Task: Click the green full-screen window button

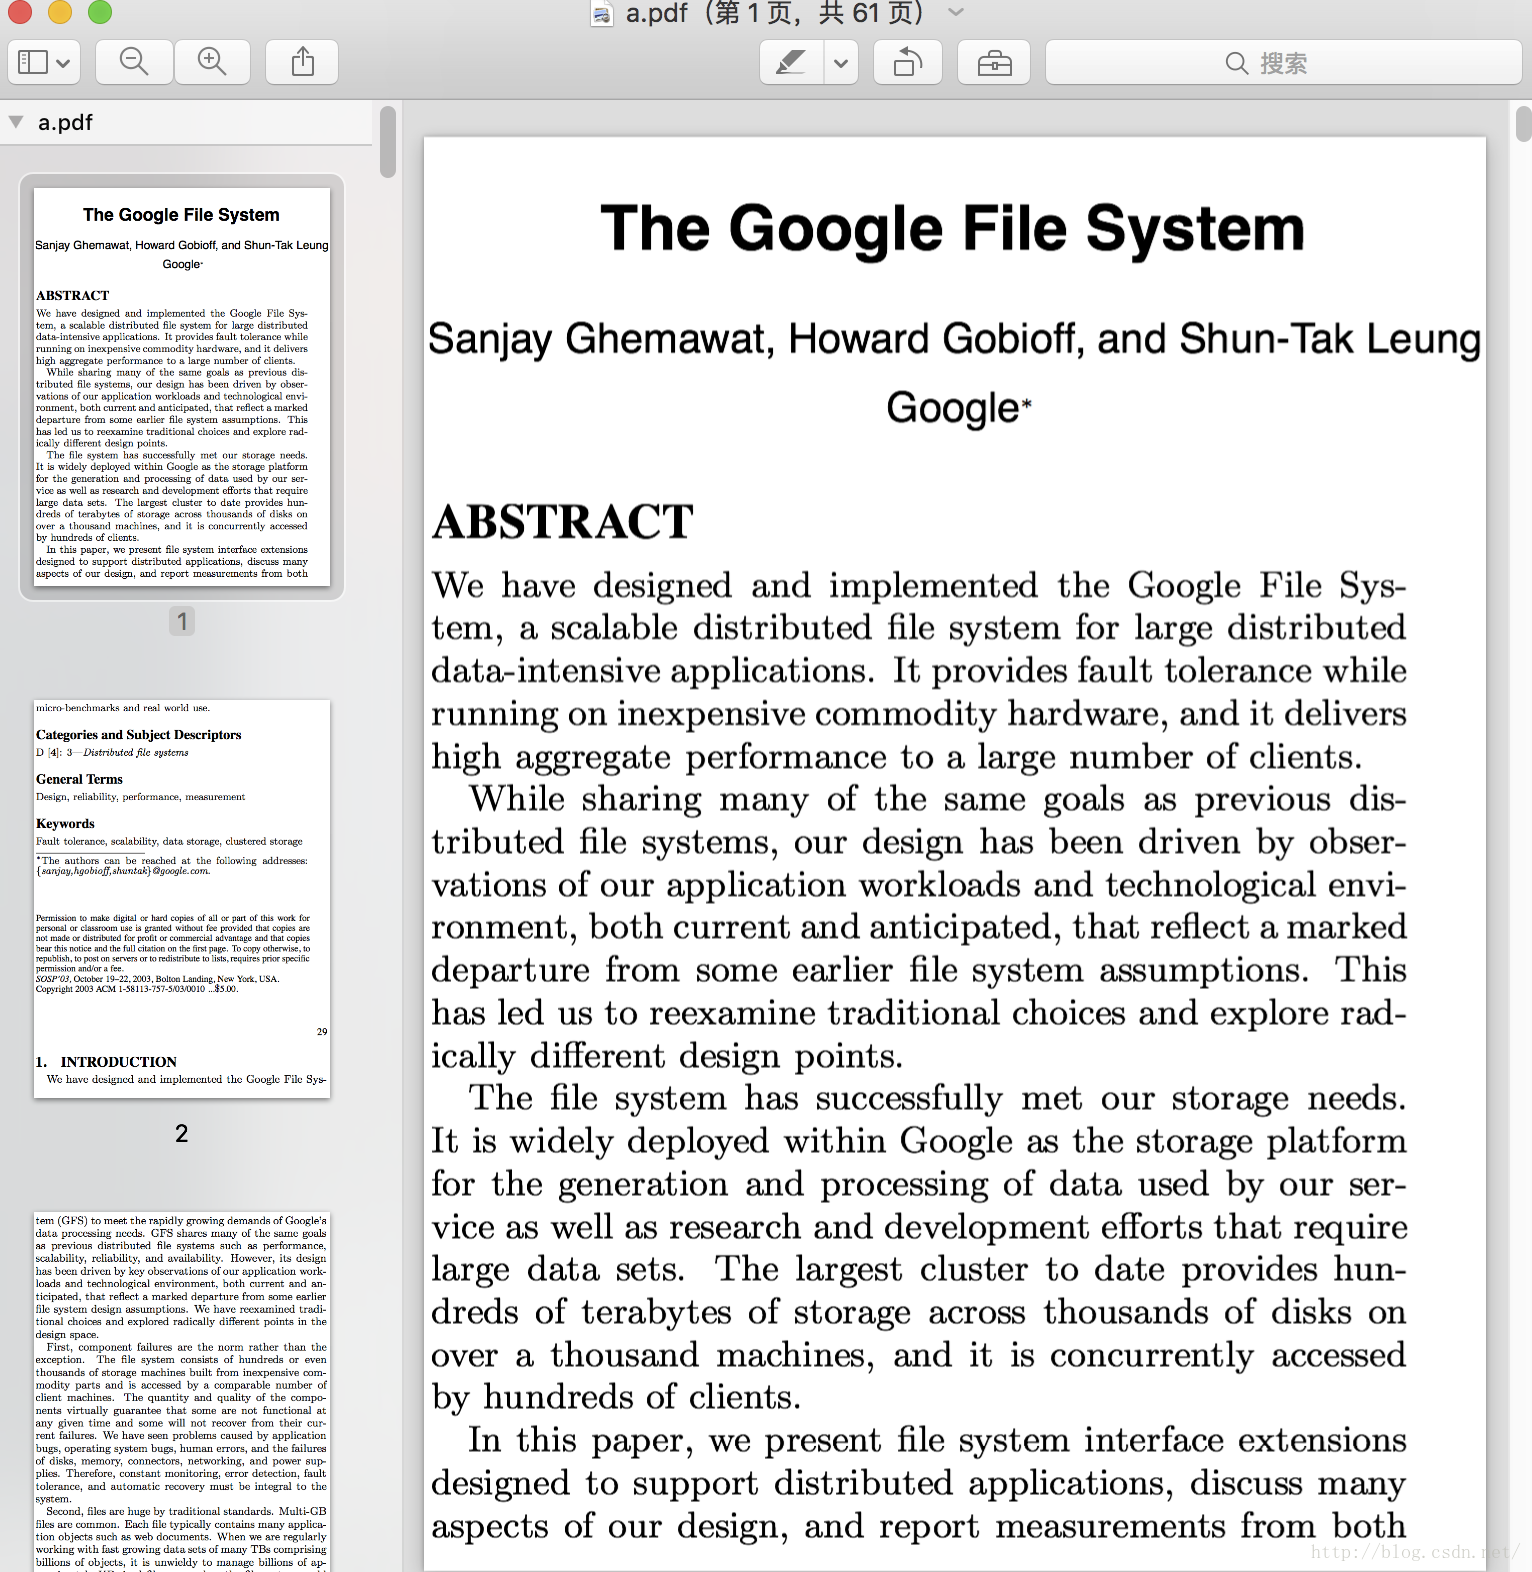Action: [x=100, y=12]
